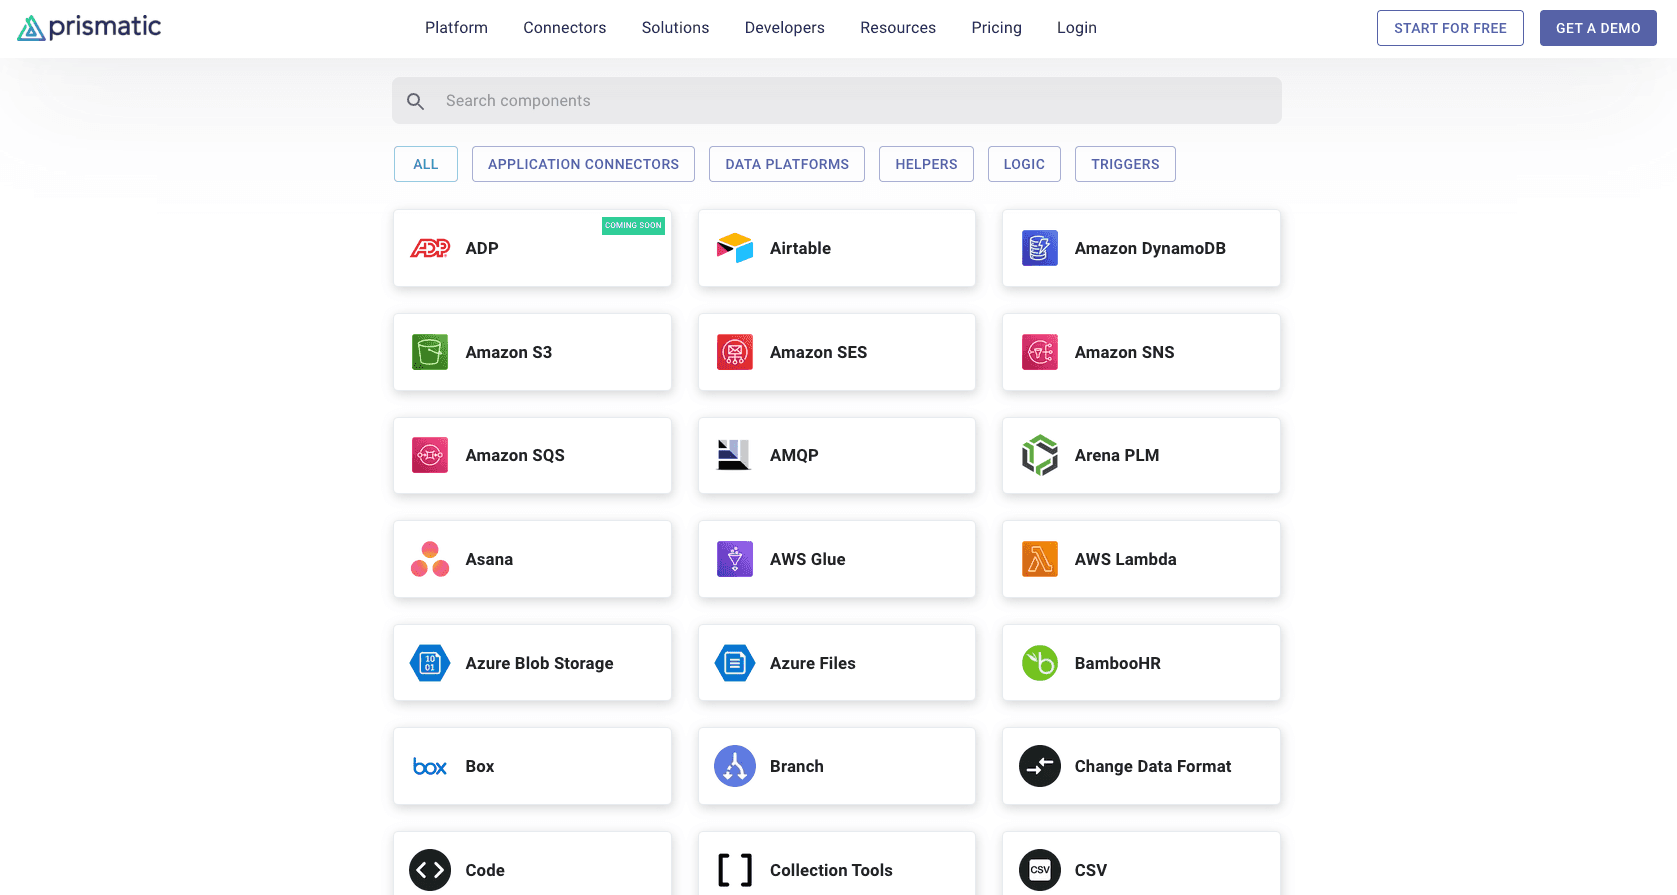Click the BambooHR leaf icon

click(x=1040, y=663)
